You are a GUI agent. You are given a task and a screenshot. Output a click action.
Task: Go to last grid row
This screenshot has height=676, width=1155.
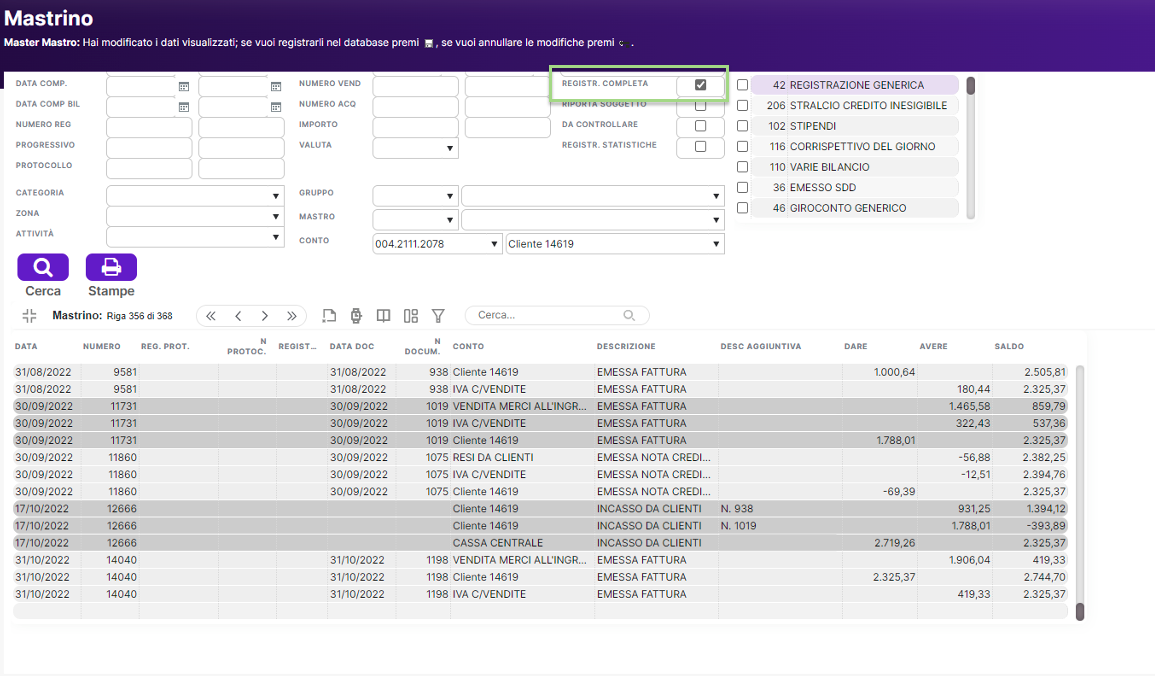coord(292,316)
